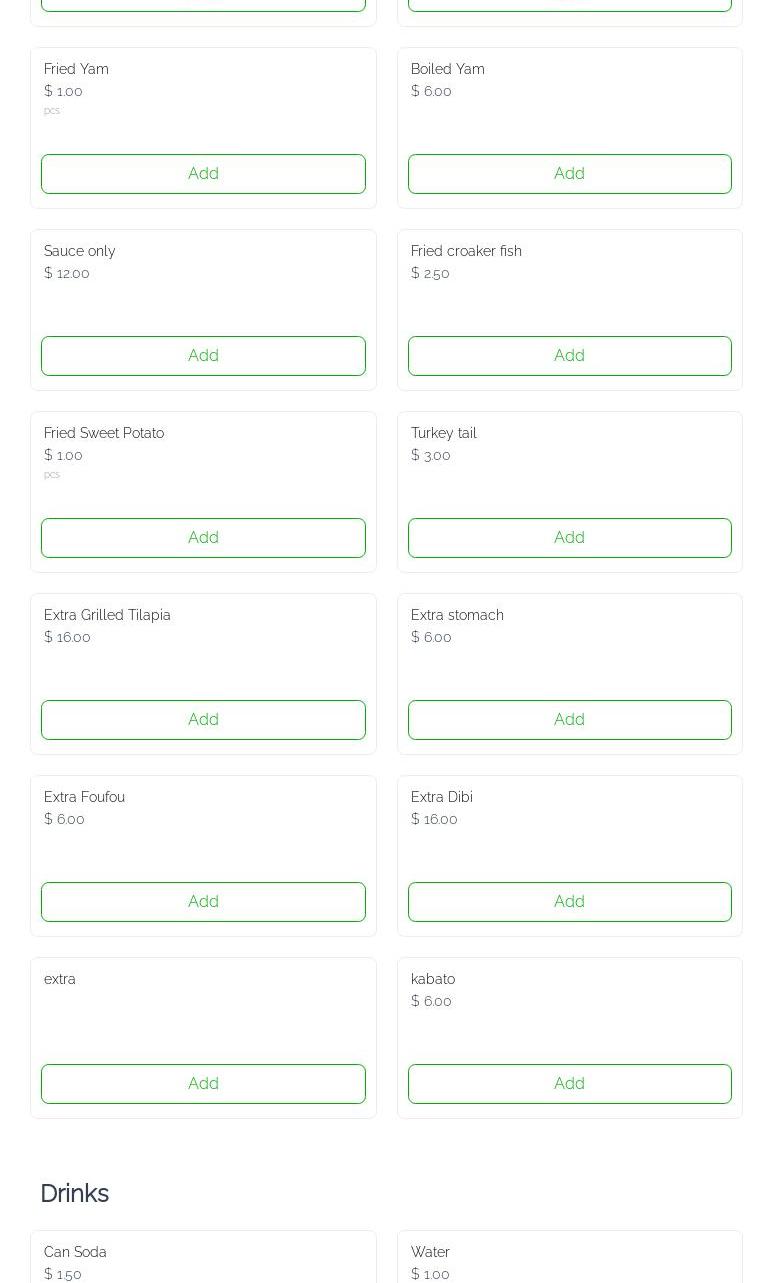Add Extra Foufou to cart

203,902
